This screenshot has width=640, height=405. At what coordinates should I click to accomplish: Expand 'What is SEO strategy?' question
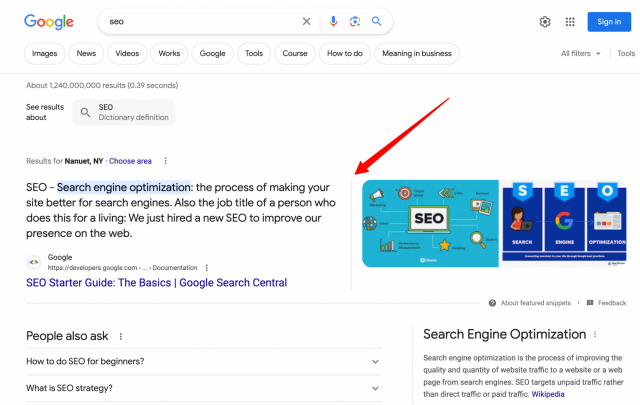tap(204, 388)
